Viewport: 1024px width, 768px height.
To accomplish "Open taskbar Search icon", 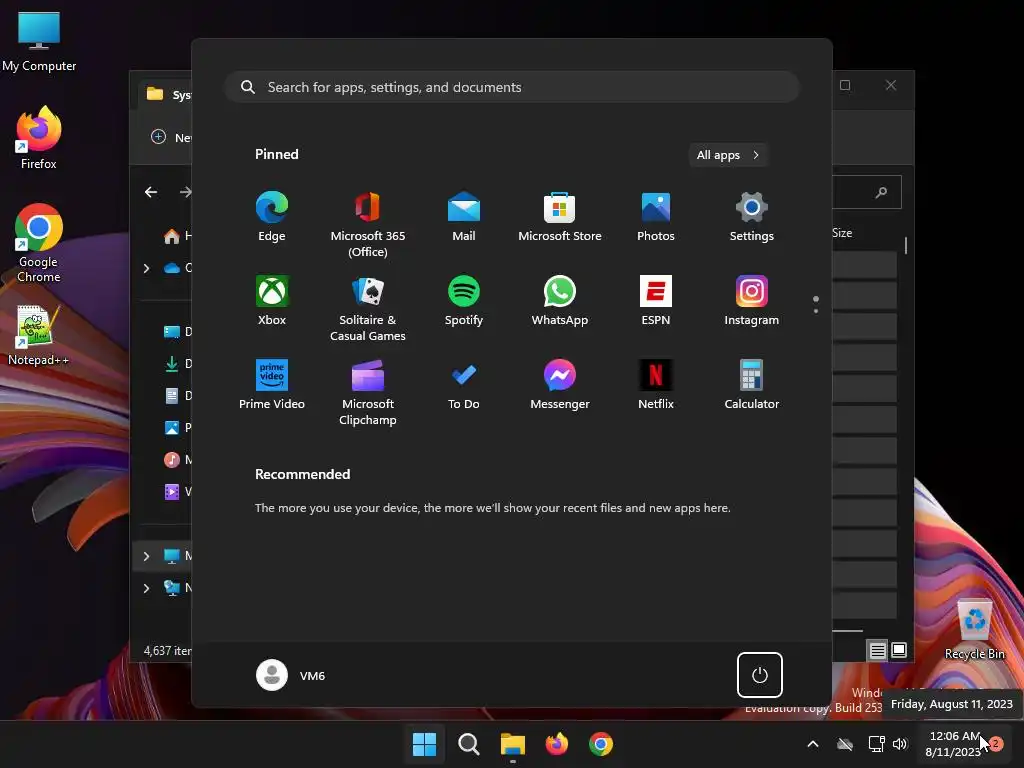I will click(x=468, y=744).
